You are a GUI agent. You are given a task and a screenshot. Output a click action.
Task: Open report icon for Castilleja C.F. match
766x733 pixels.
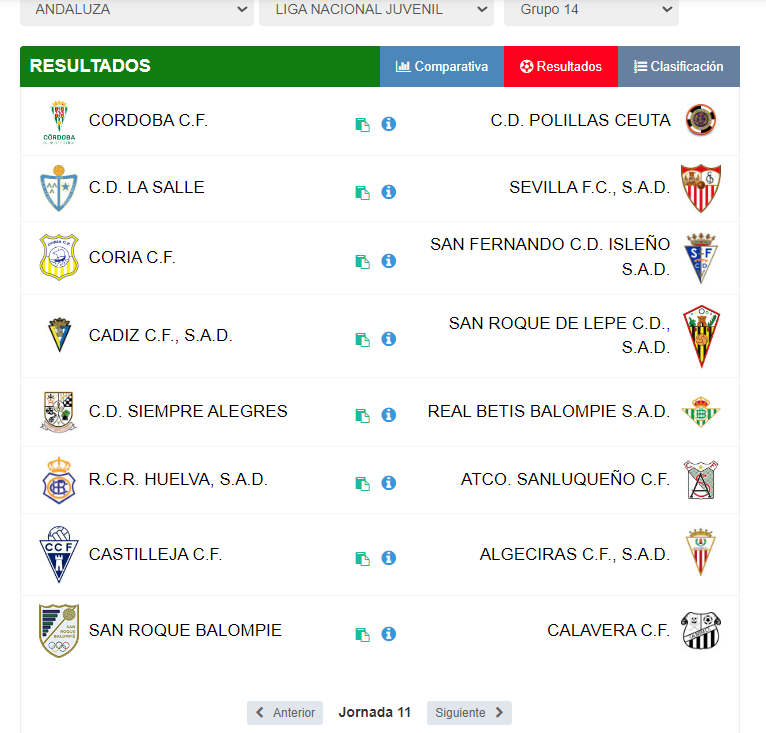362,559
